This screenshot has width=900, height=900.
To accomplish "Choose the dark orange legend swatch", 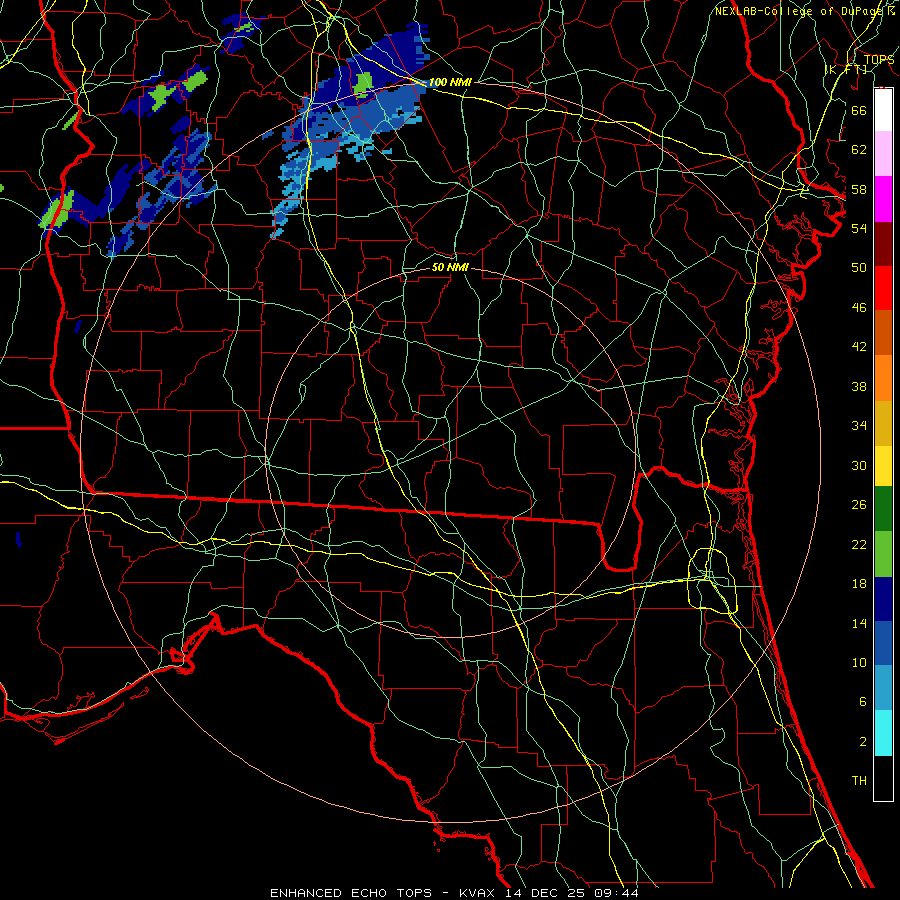I will point(883,332).
